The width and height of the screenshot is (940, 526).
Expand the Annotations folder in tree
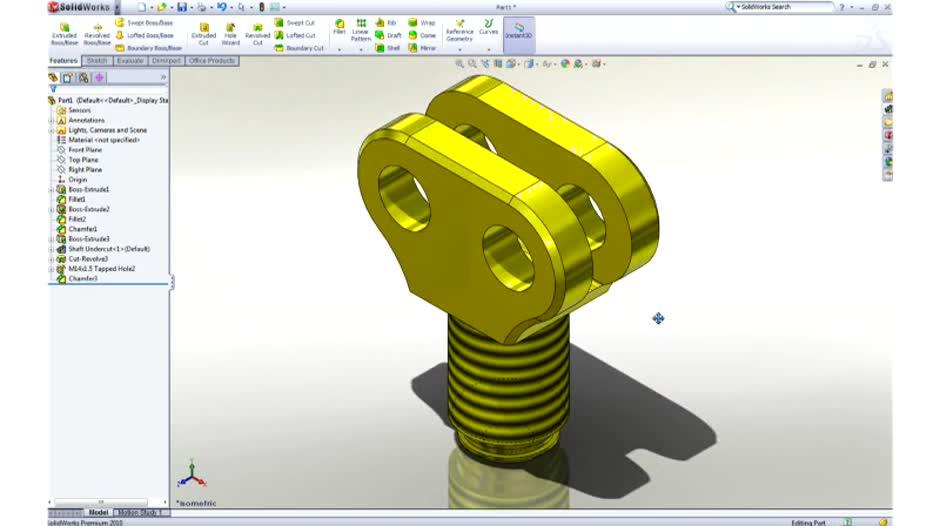pyautogui.click(x=52, y=120)
